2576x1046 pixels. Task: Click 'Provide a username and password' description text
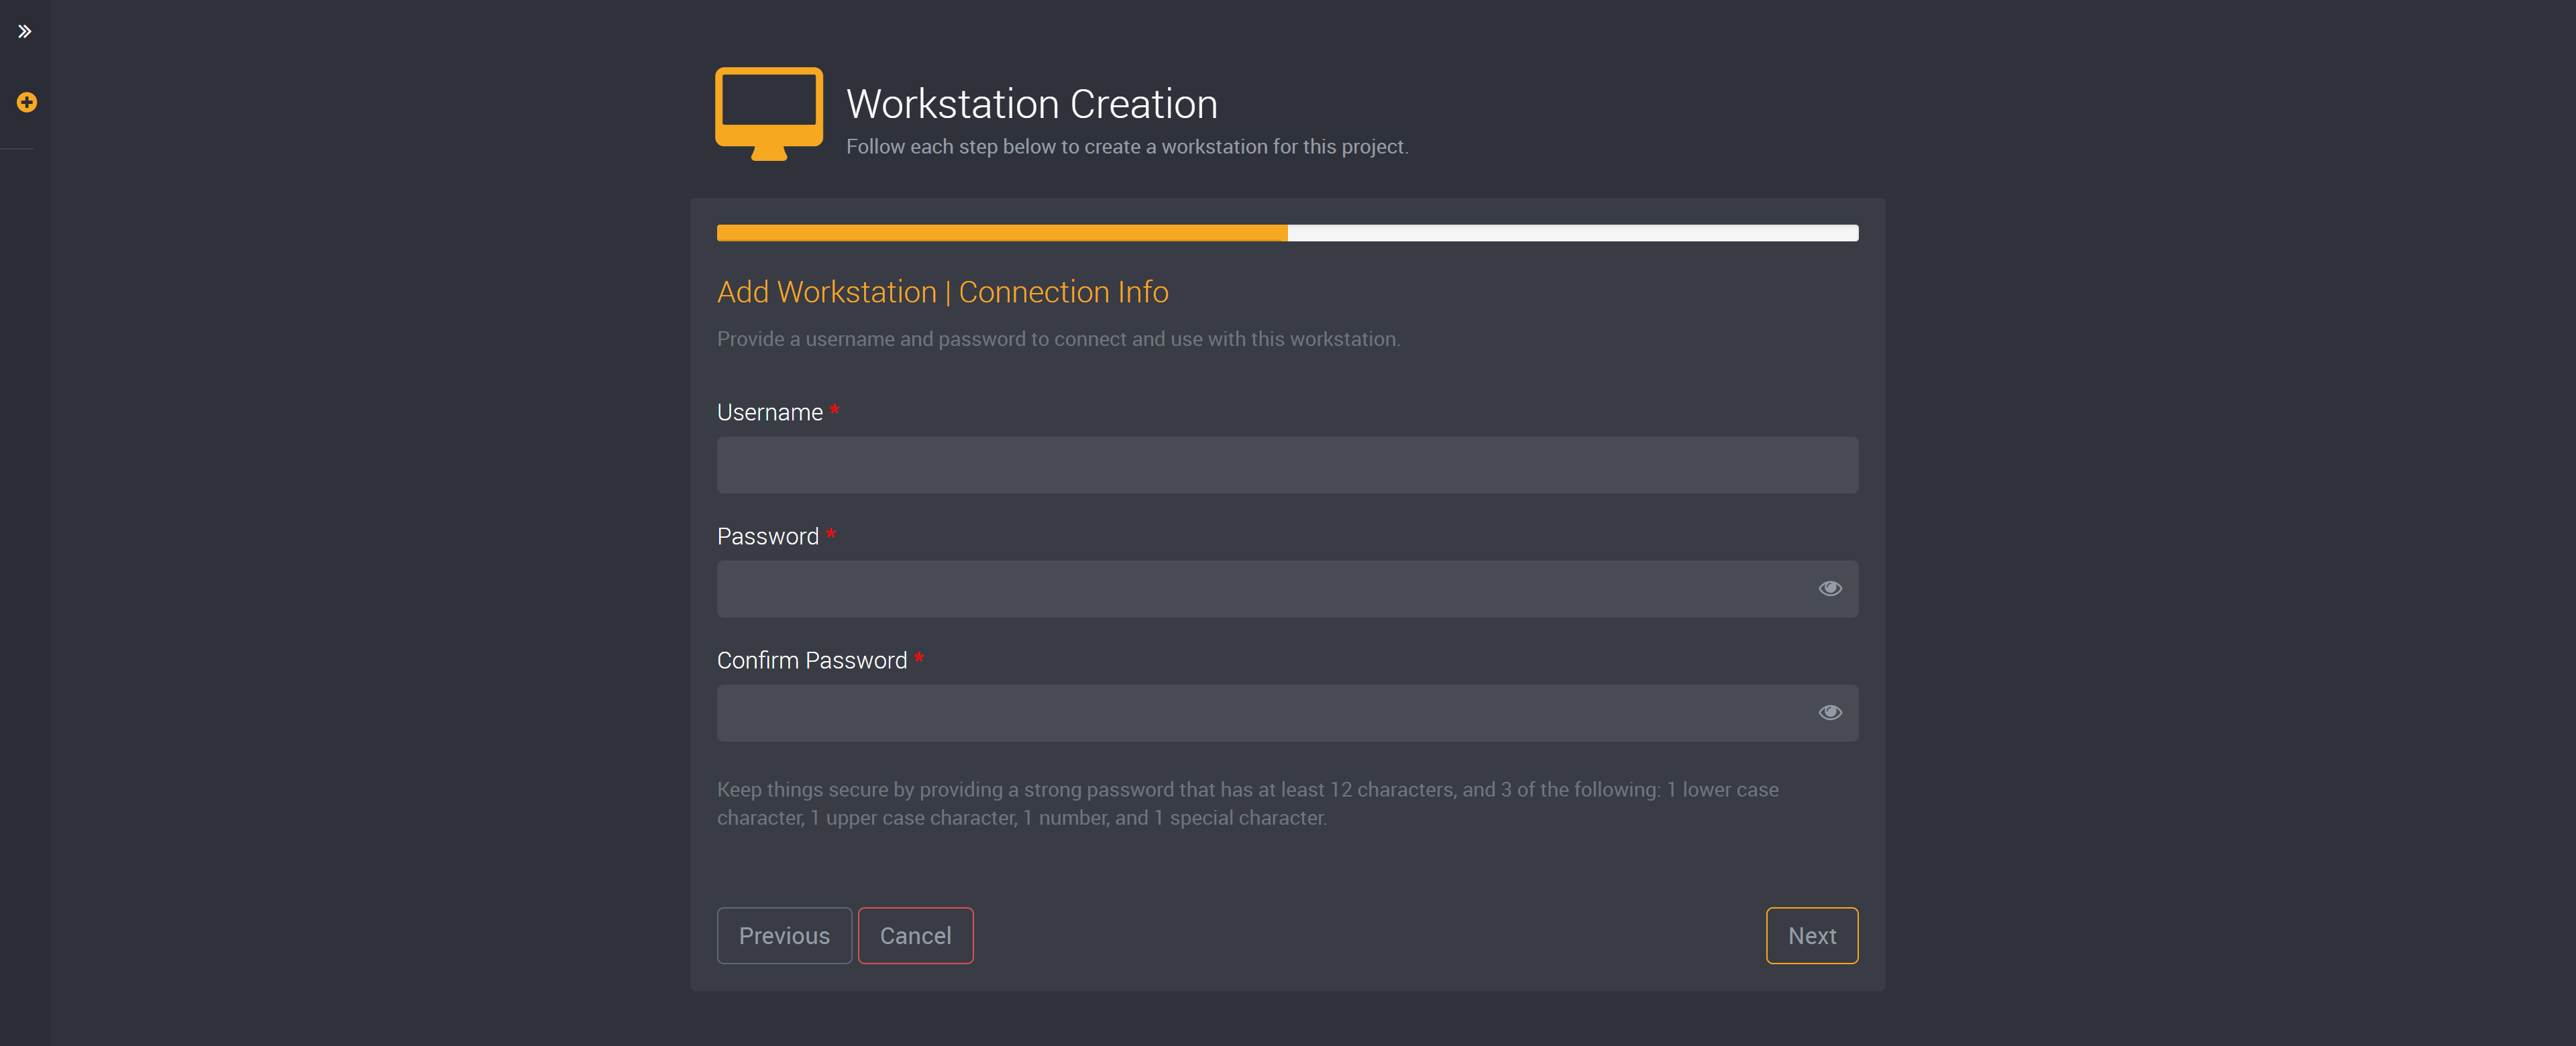pos(1058,339)
